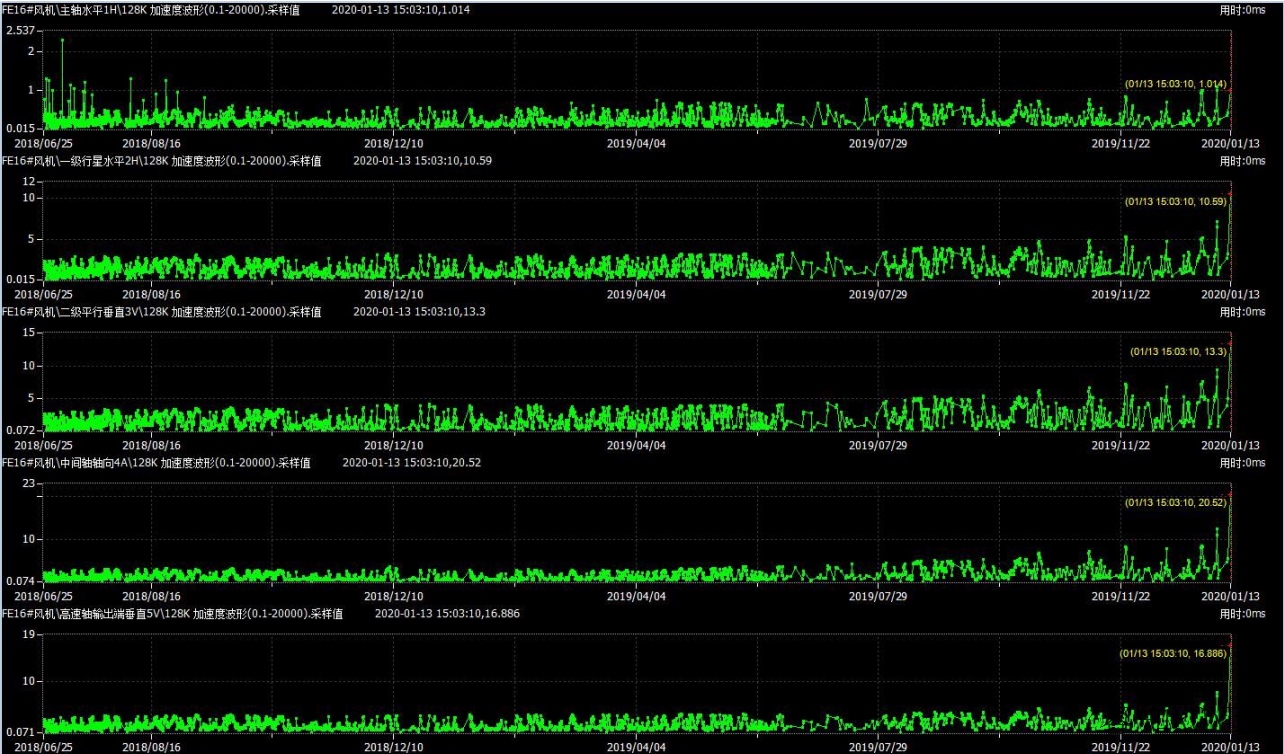The height and width of the screenshot is (754, 1284).
Task: Click the y-axis value 23 on 中间轴轴向4A chart
Action: click(x=29, y=484)
